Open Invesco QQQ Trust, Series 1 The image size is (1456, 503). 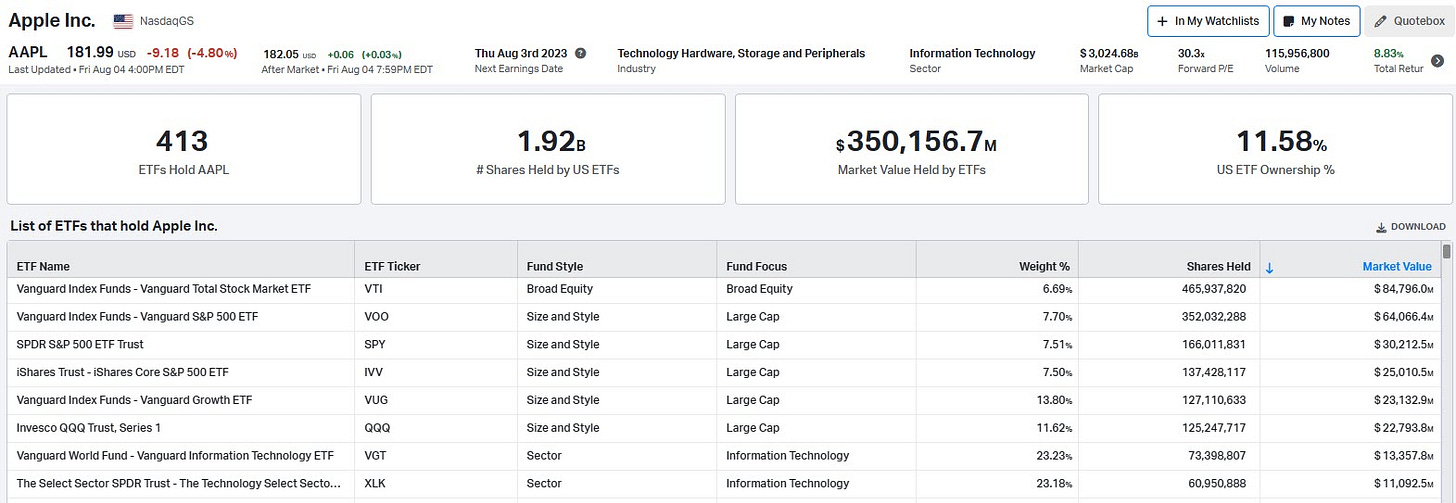pos(89,427)
